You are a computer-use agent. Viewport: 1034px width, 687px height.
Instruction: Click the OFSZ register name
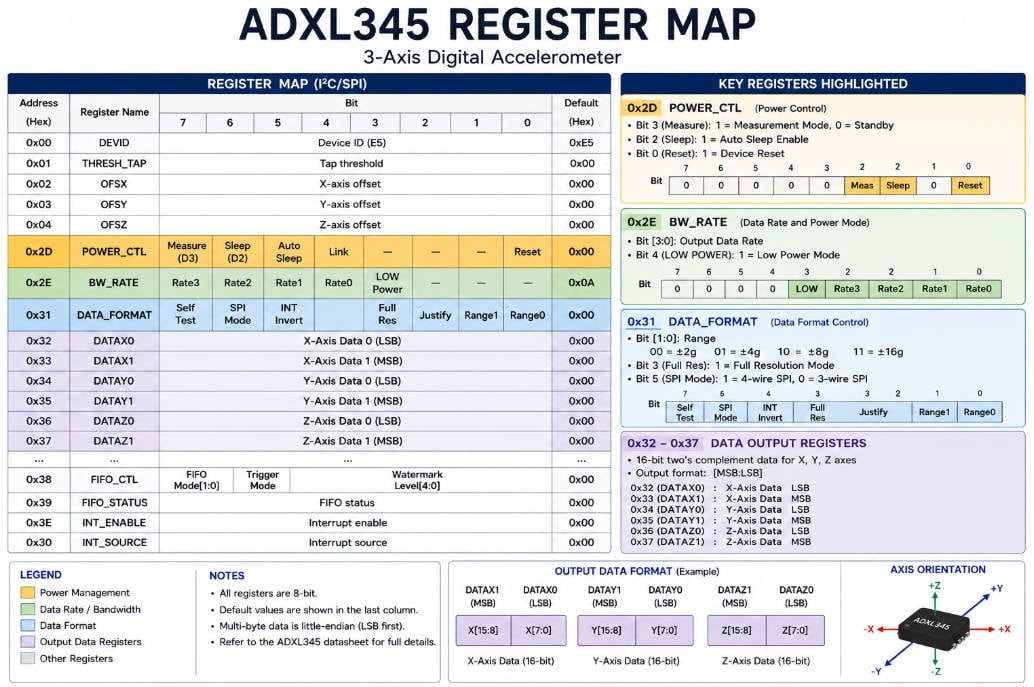click(114, 224)
